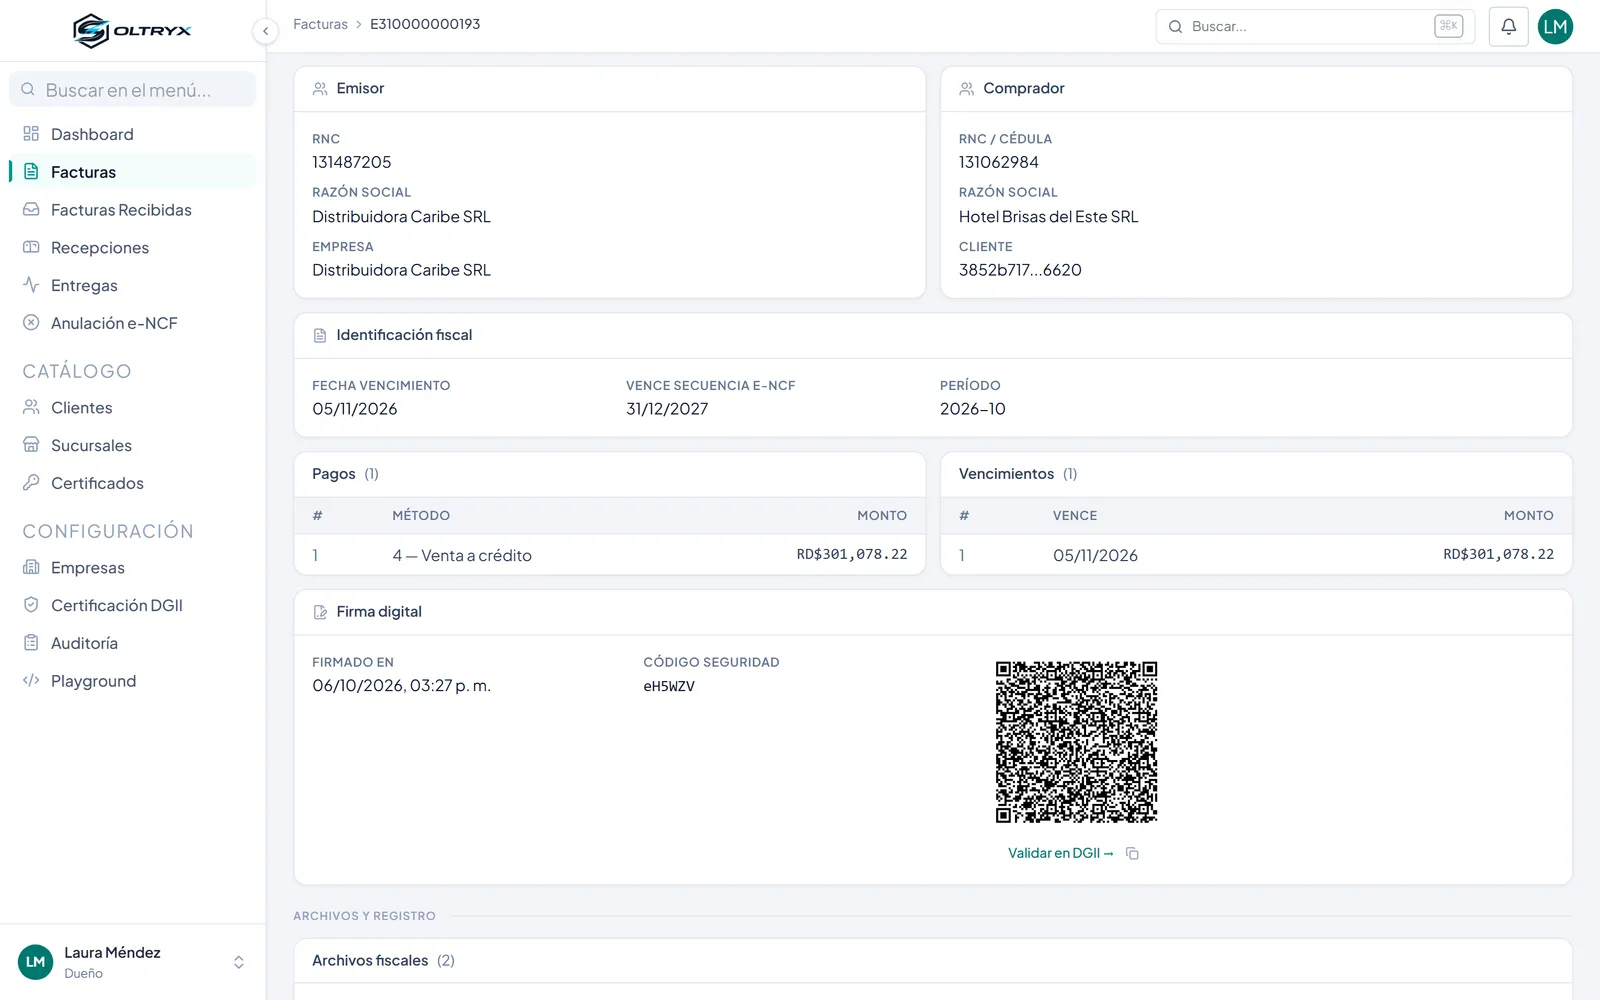Click the Facturas breadcrumb link
Viewport: 1600px width, 1000px height.
pyautogui.click(x=320, y=24)
